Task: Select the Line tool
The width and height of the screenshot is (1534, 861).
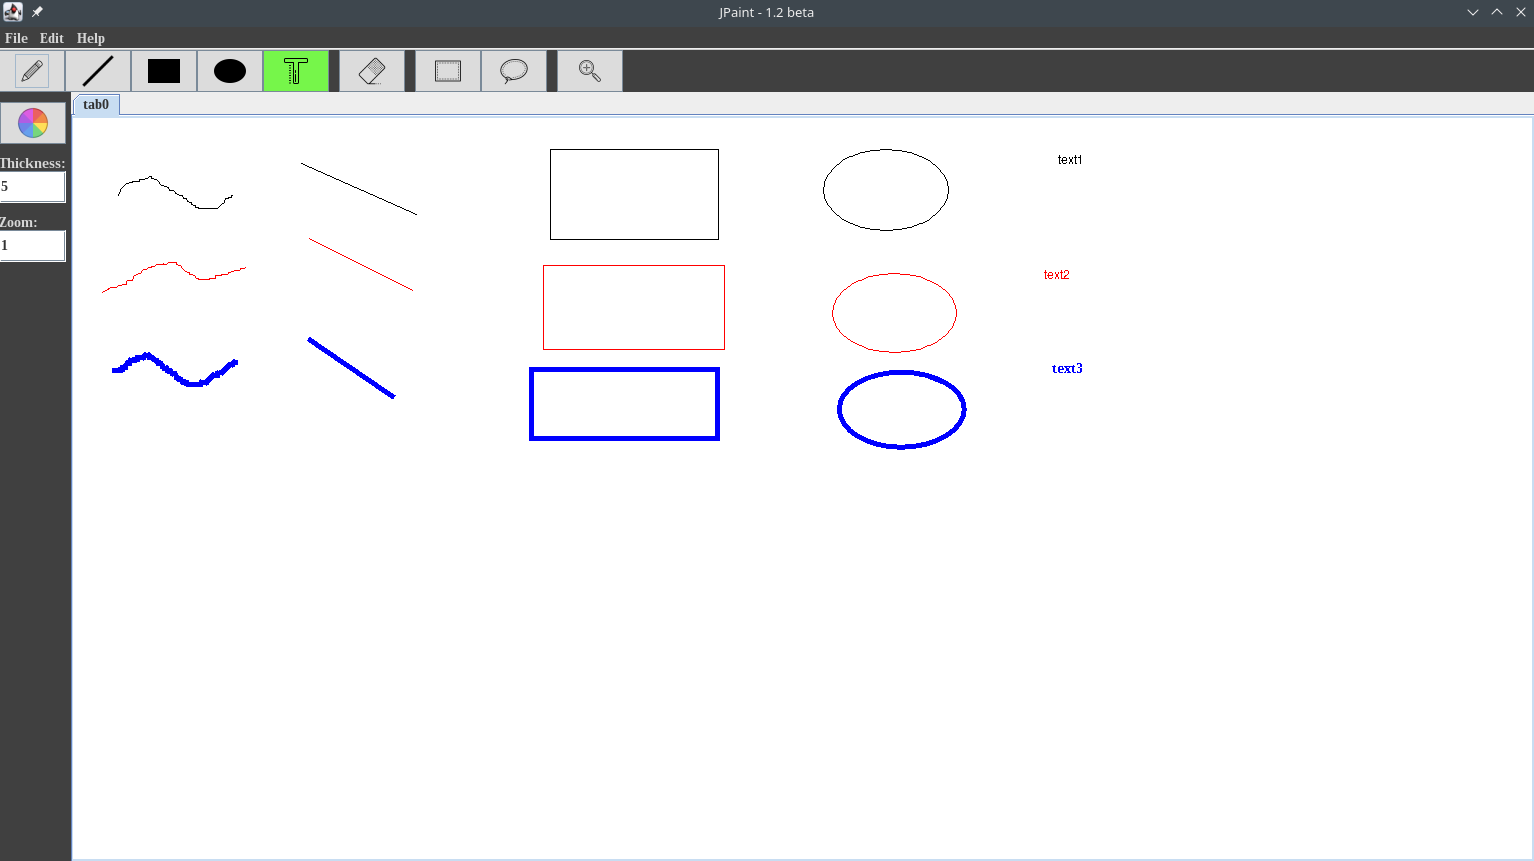Action: tap(98, 71)
